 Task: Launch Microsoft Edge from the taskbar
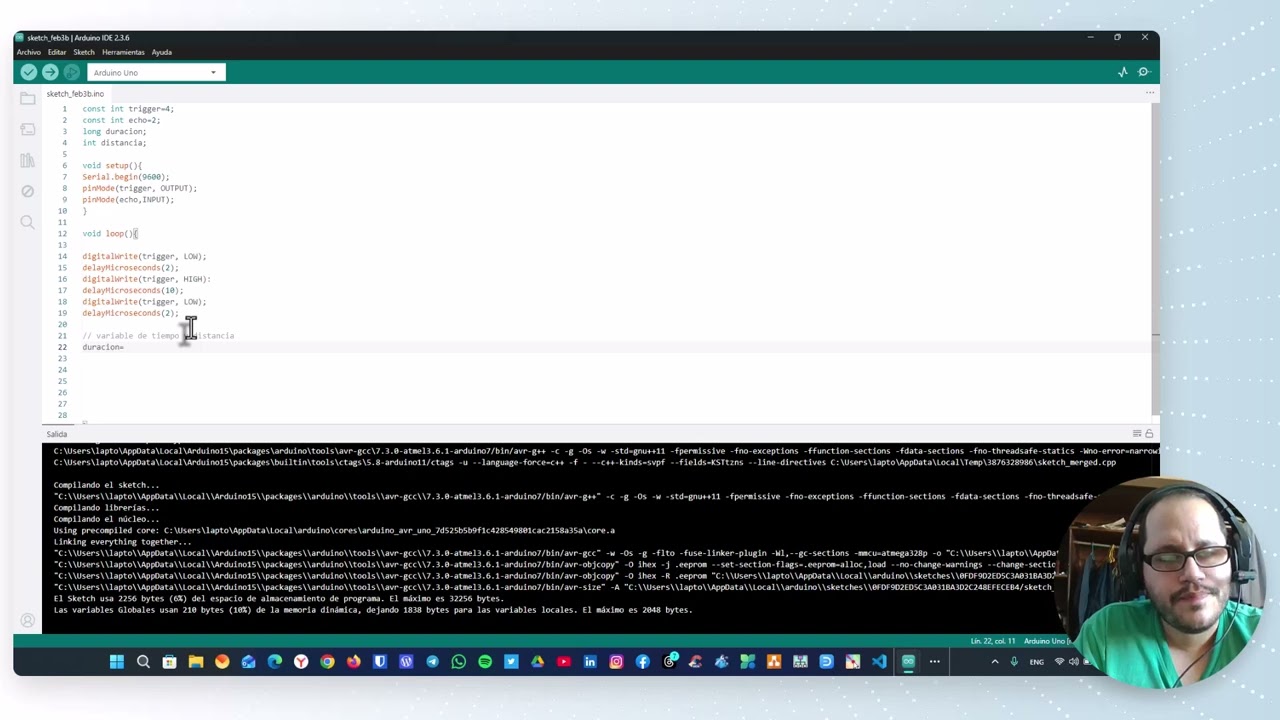(275, 661)
